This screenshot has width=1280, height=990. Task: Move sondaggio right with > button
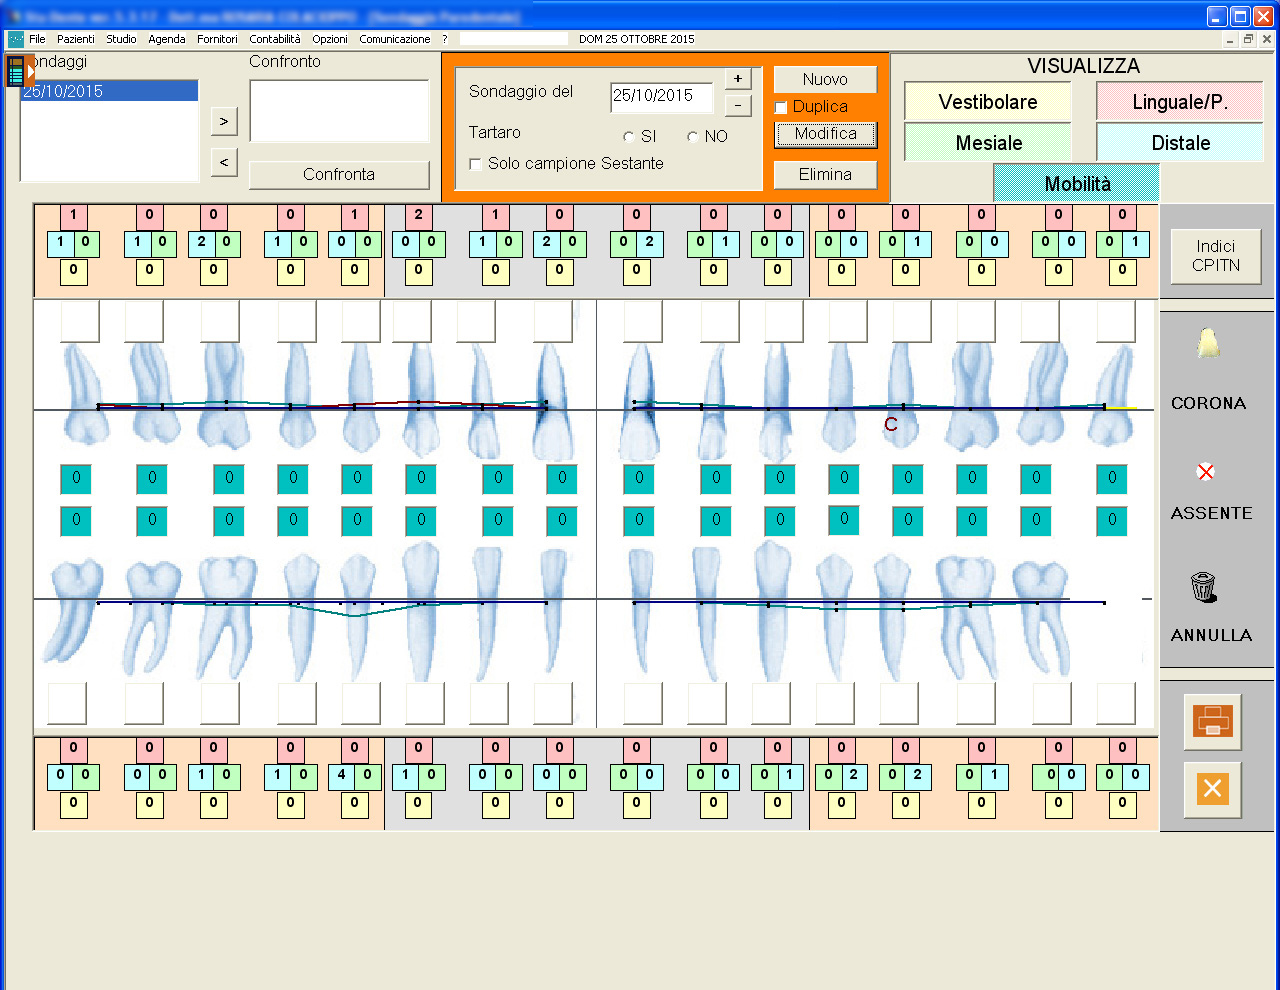point(224,122)
